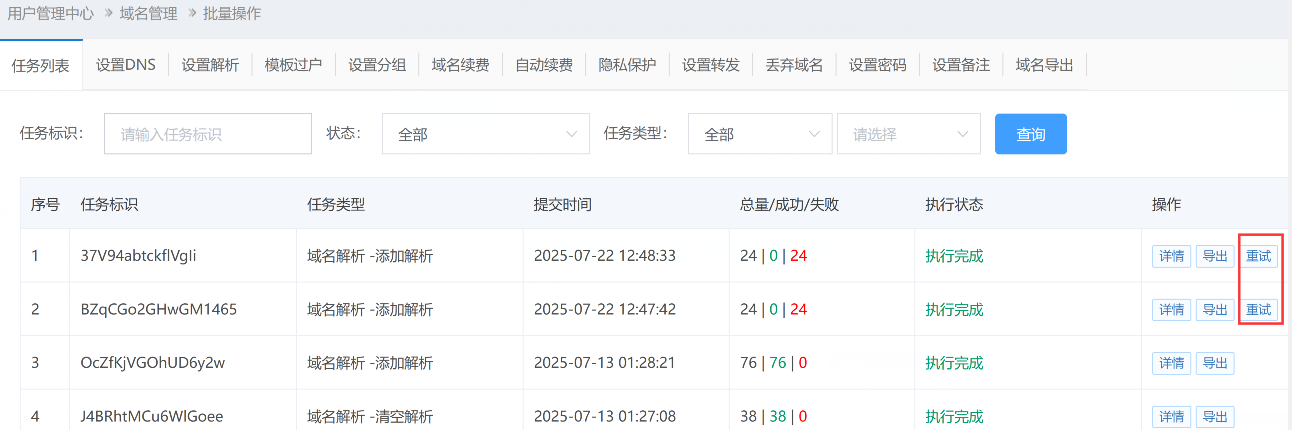Go to the 域名续费 tab
This screenshot has height=430, width=1292.
click(x=460, y=65)
